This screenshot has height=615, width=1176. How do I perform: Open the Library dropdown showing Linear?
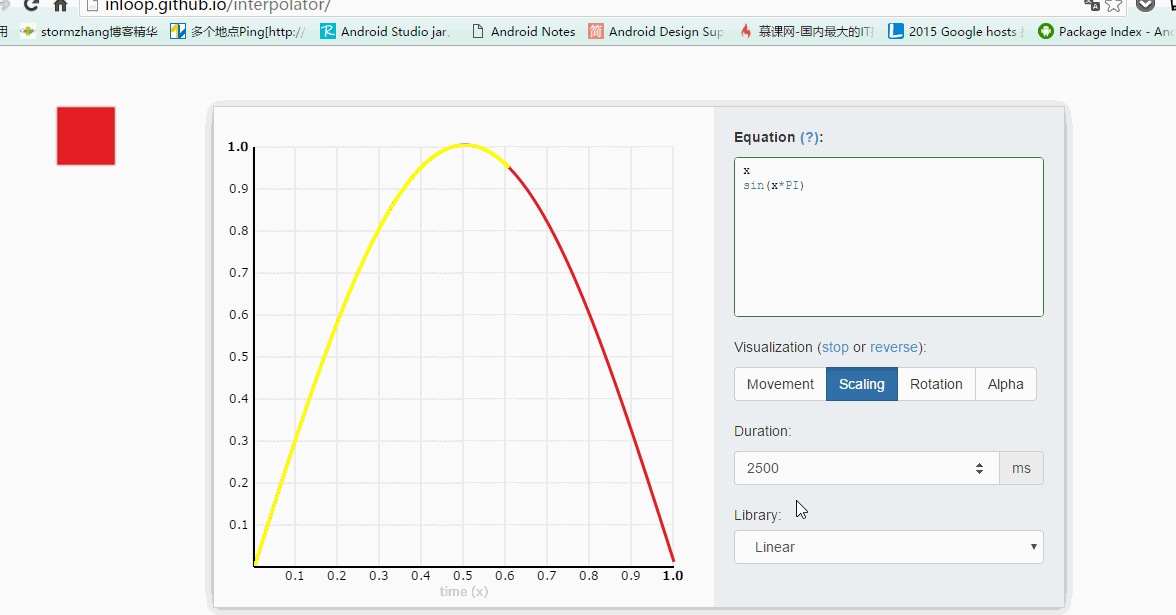[x=889, y=548]
